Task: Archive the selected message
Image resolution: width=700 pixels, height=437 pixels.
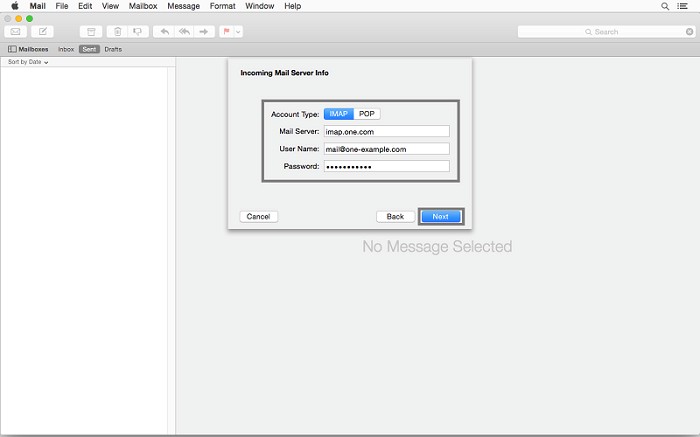Action: [91, 32]
